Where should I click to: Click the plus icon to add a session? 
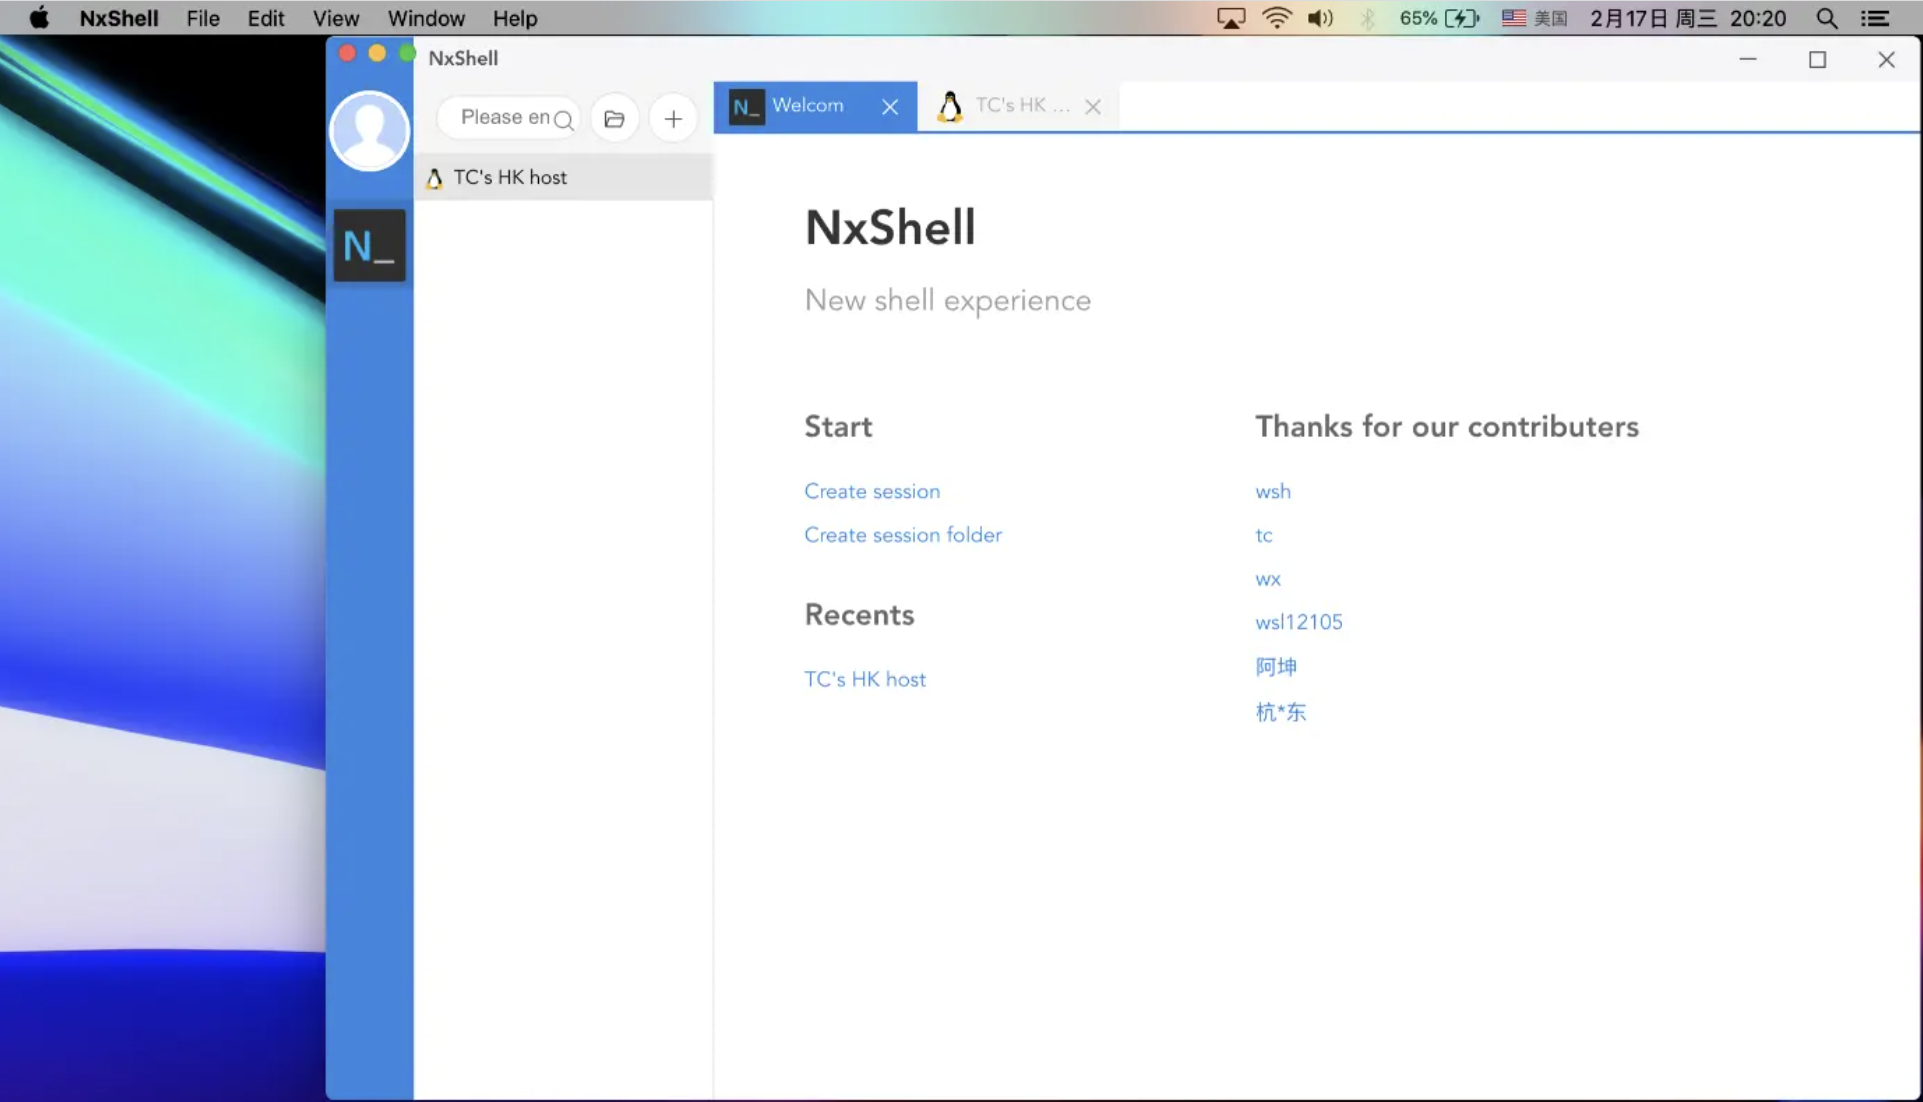coord(672,117)
